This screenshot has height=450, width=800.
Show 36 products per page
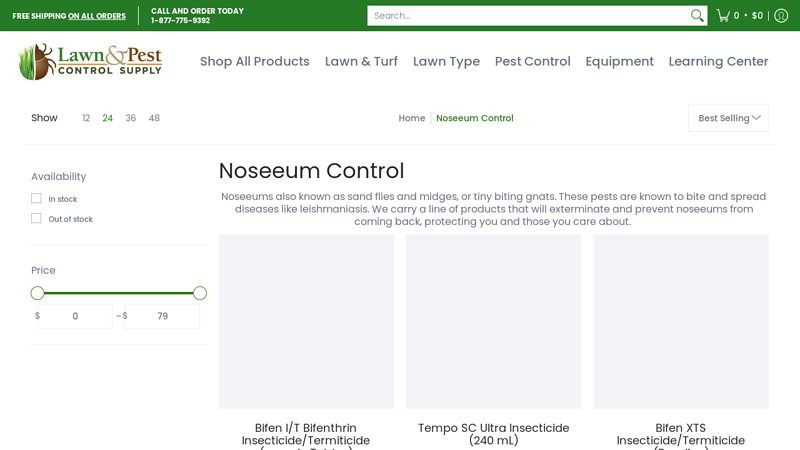(131, 118)
